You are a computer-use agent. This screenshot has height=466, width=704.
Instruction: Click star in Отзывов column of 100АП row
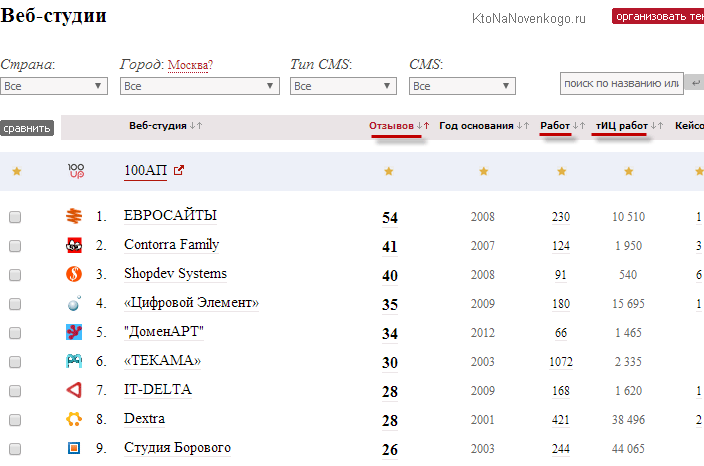(x=389, y=171)
